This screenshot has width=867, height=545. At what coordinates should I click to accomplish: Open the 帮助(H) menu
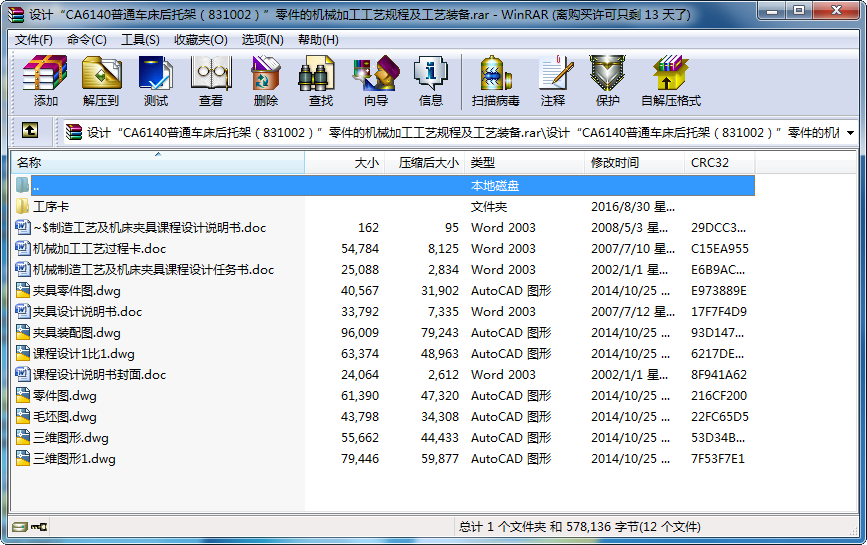pyautogui.click(x=318, y=40)
